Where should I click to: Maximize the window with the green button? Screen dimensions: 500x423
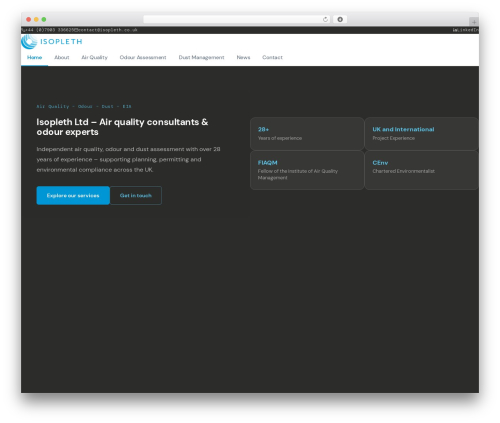[x=44, y=19]
